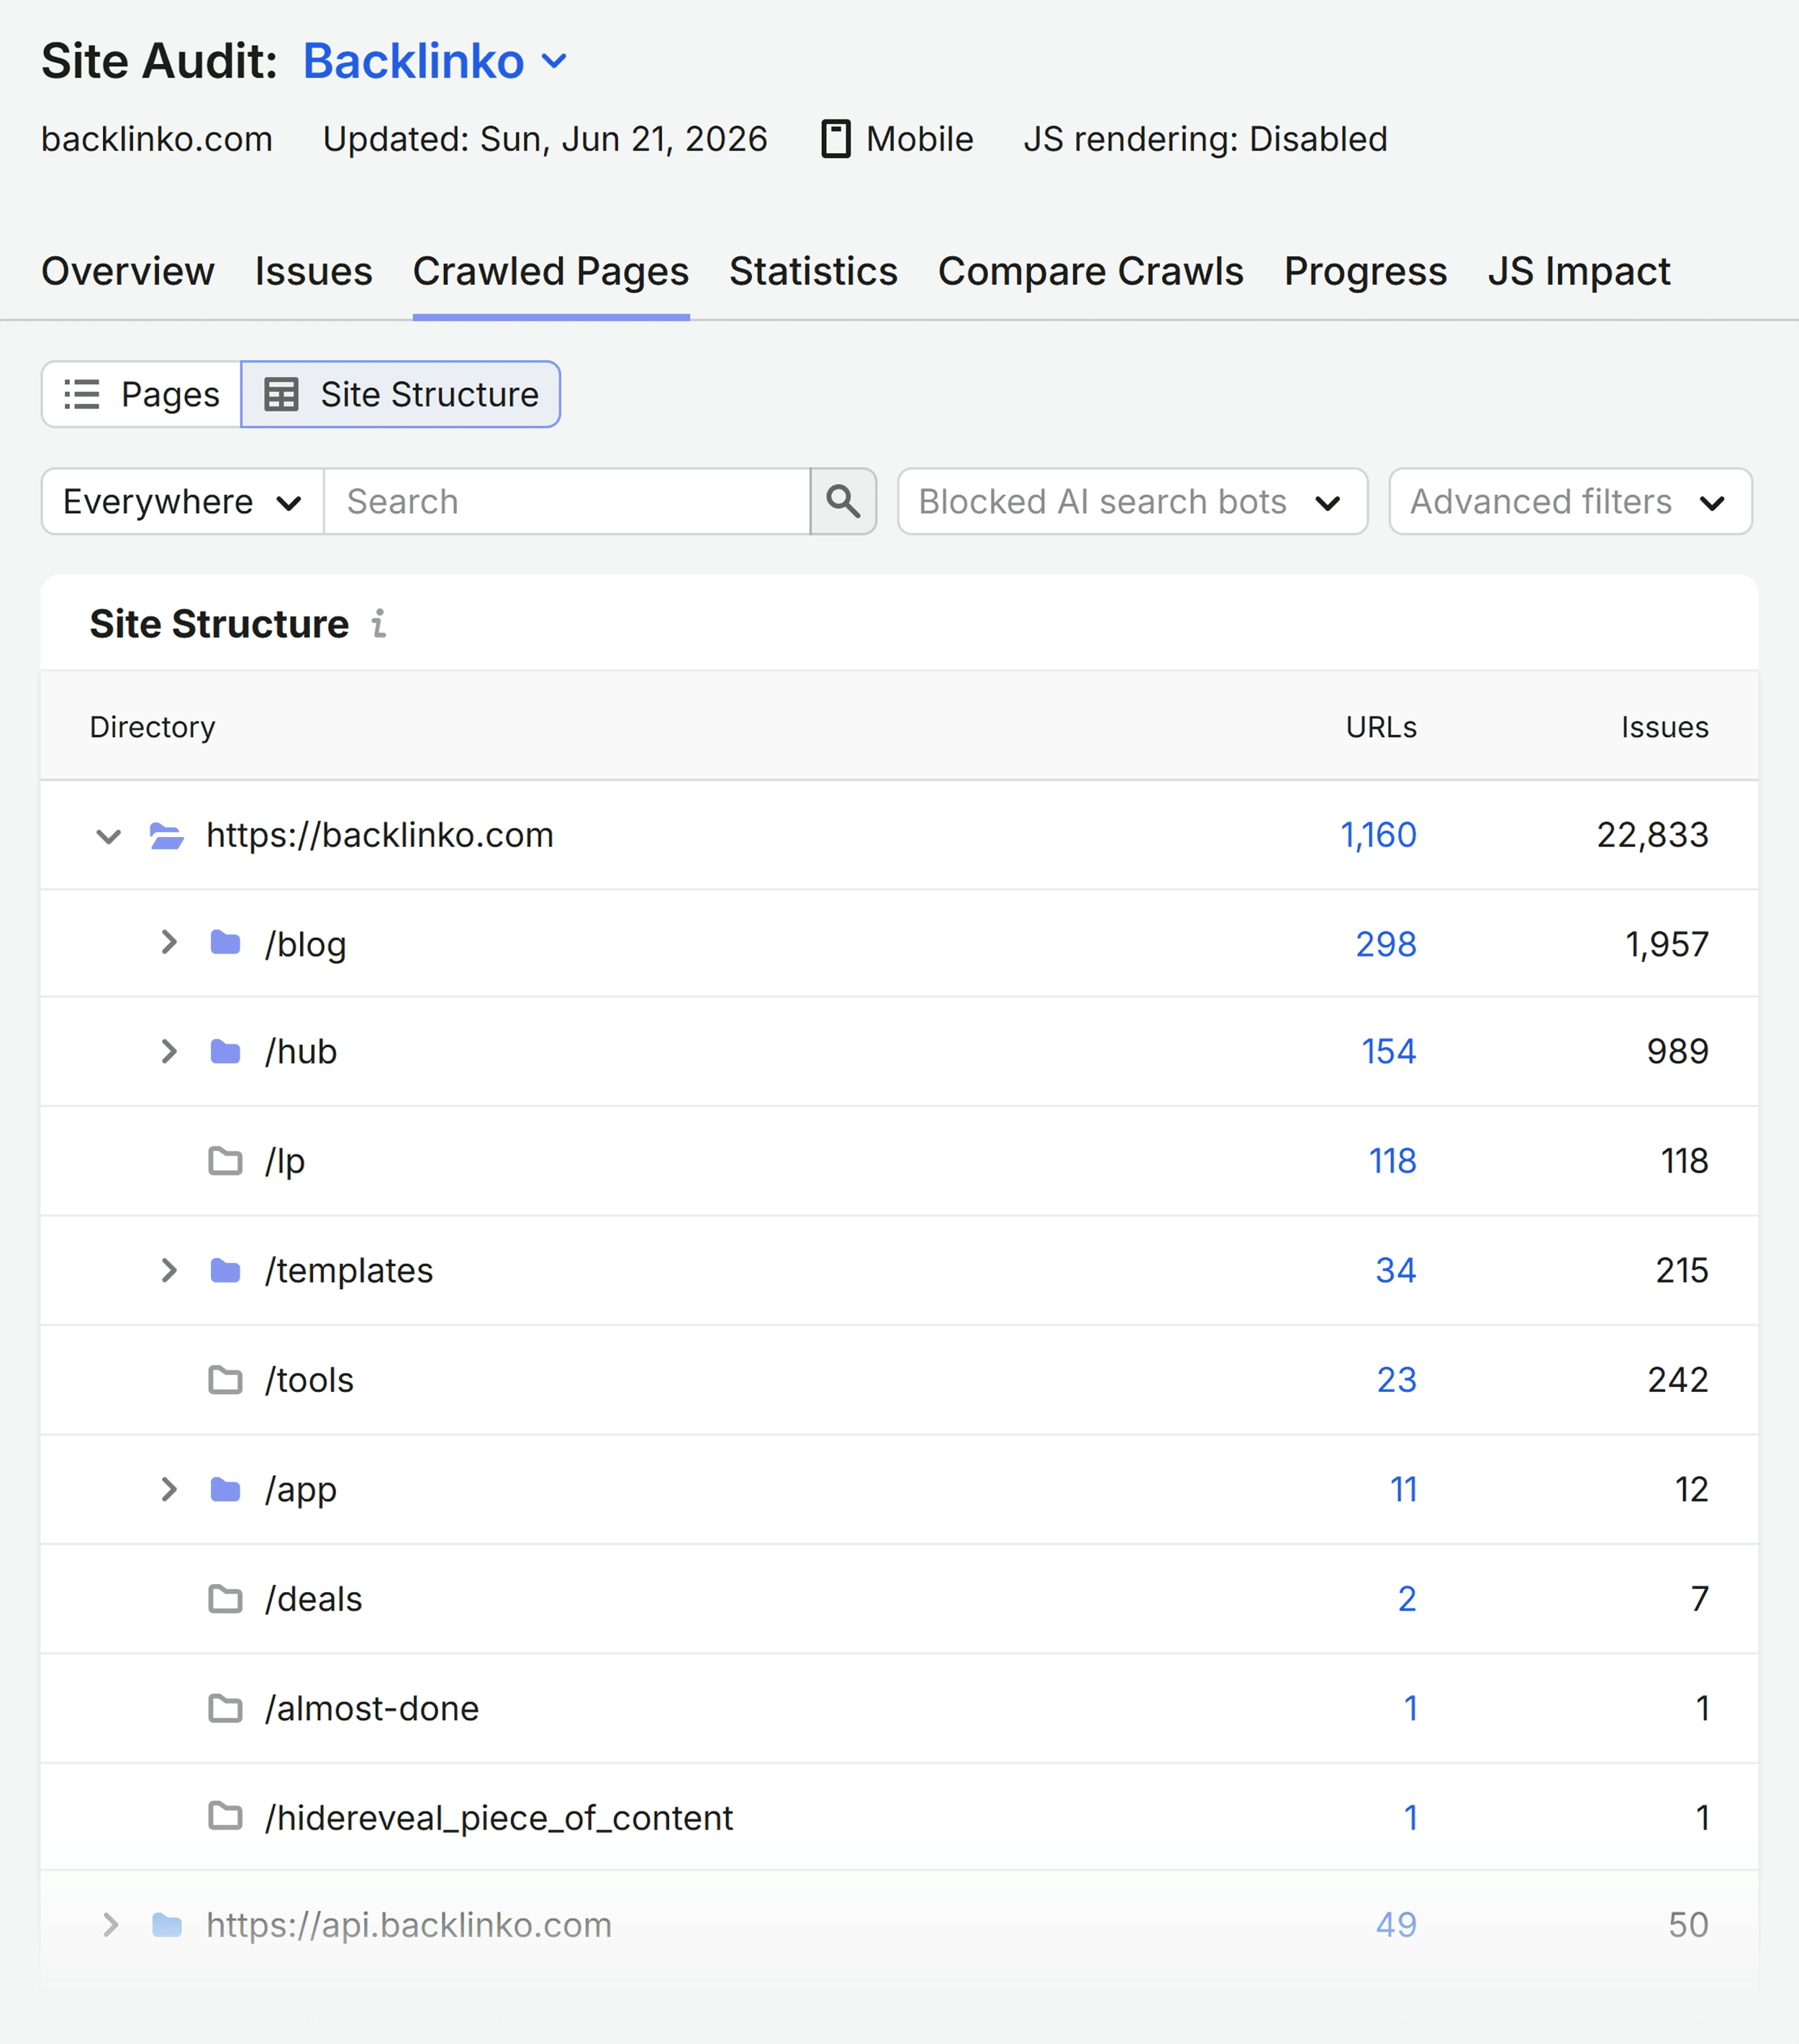Click the URLs column header
Image resolution: width=1799 pixels, height=2044 pixels.
1381,727
